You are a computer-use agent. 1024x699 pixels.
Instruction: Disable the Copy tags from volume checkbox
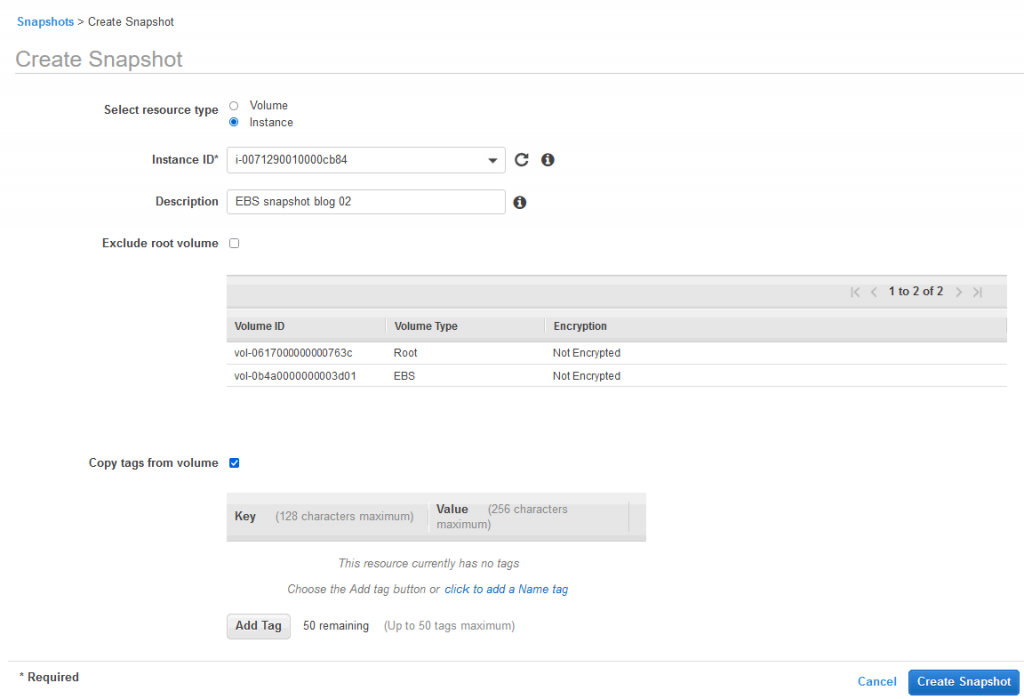coord(234,462)
